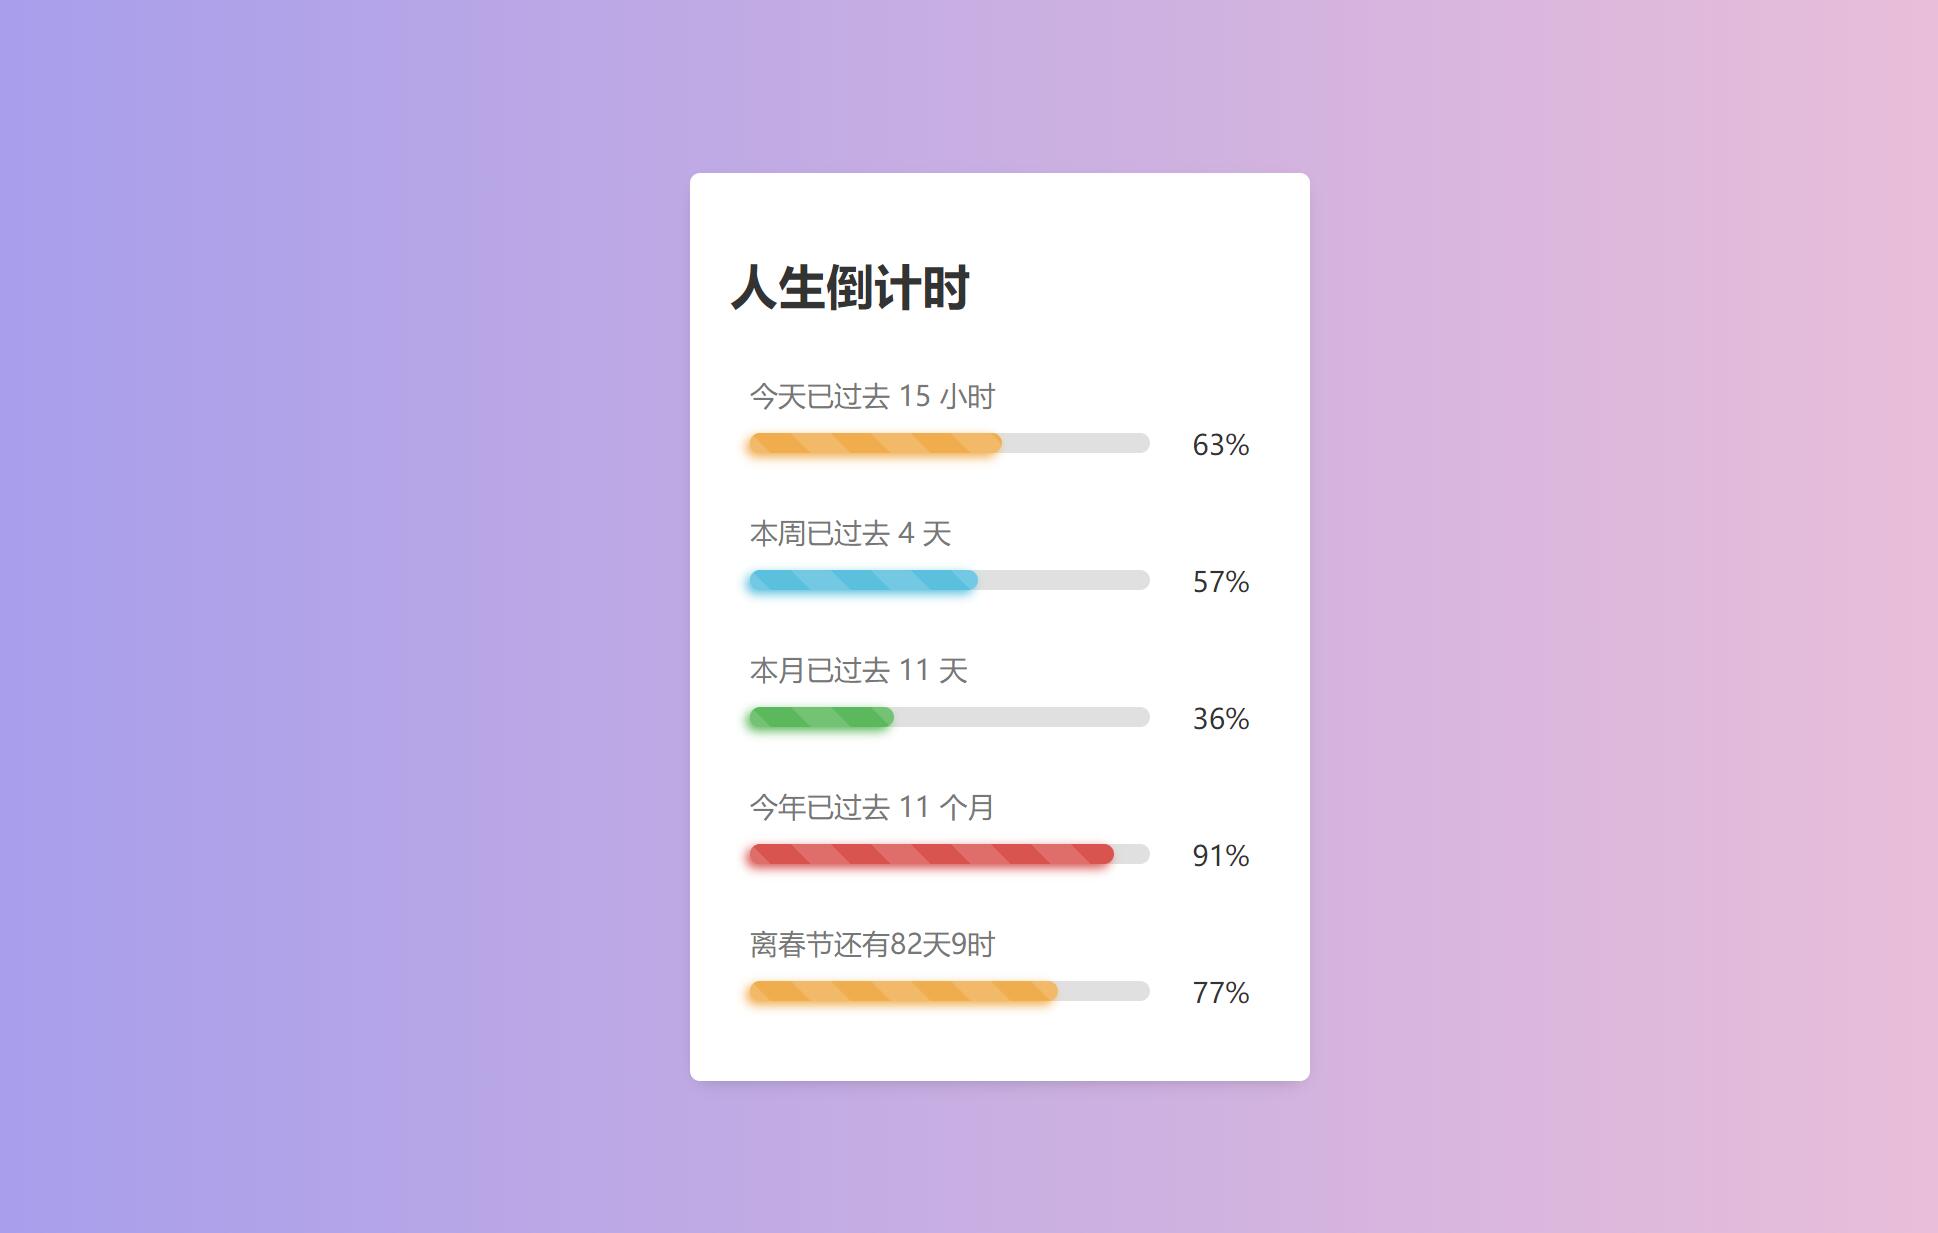Viewport: 1938px width, 1233px height.
Task: Click the unfilled gray part of the monthly bar
Action: pos(1022,717)
